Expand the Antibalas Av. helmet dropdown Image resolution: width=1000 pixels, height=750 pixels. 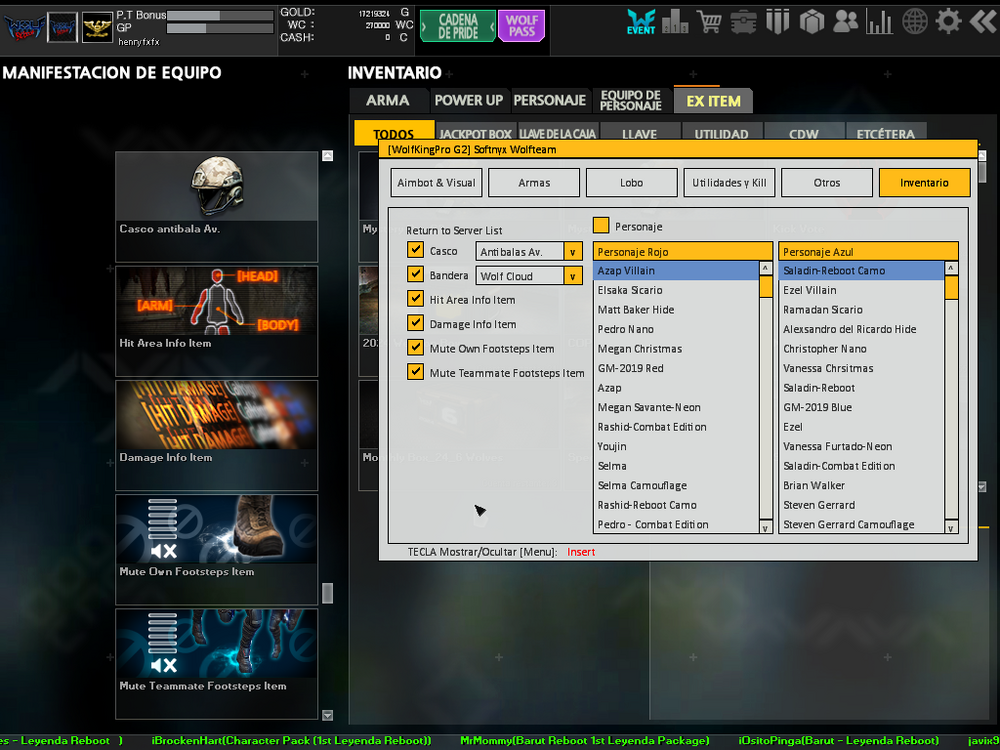[573, 252]
